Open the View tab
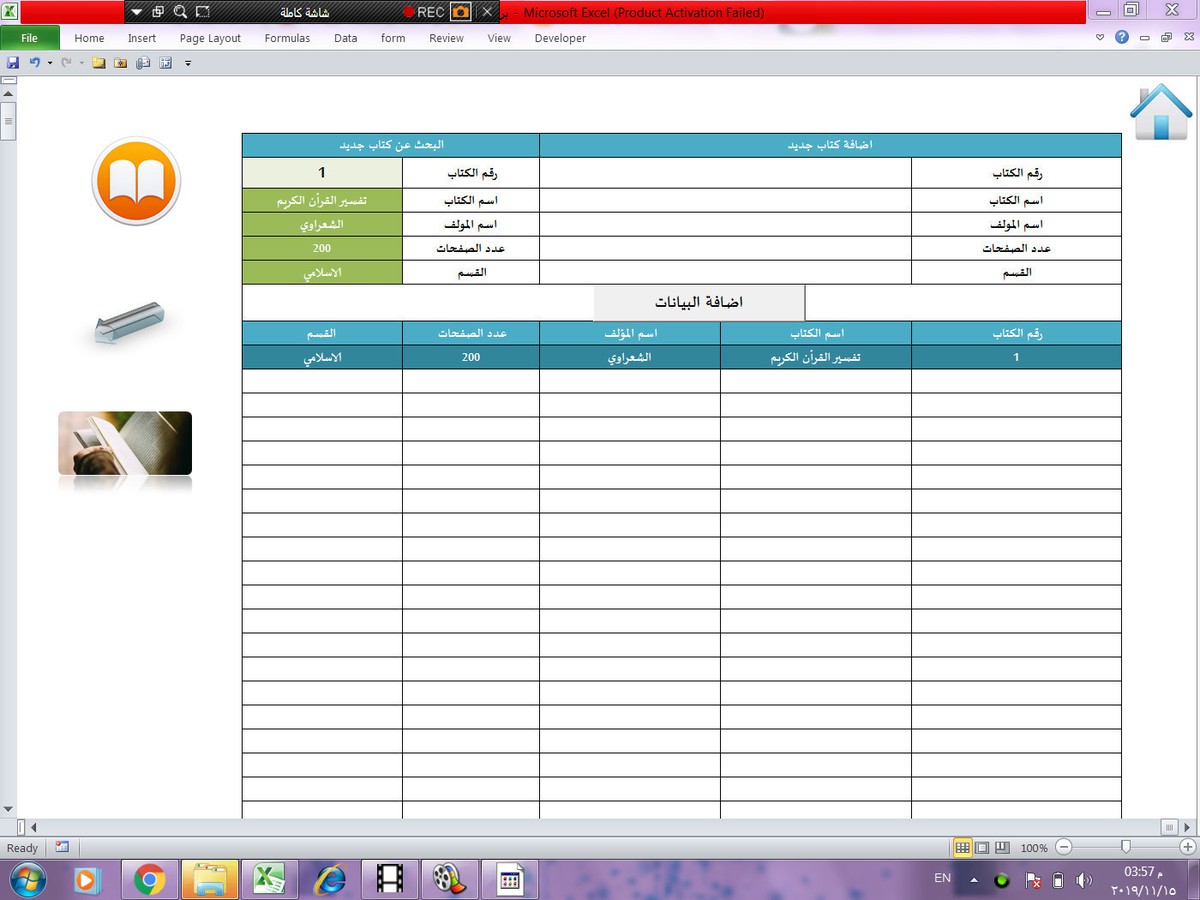Viewport: 1200px width, 900px height. pyautogui.click(x=499, y=38)
